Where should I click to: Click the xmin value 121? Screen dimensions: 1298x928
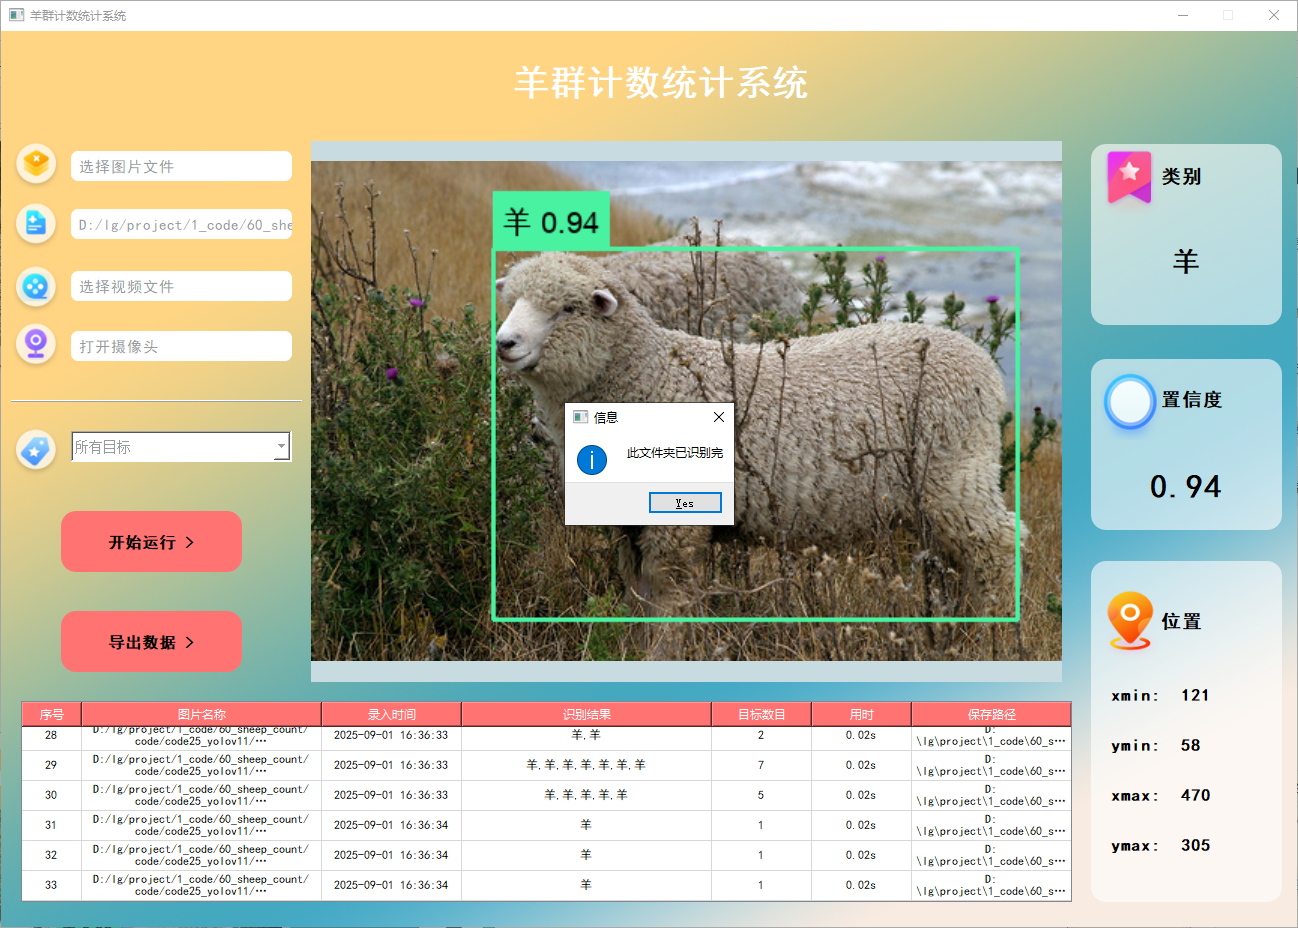coord(1195,695)
